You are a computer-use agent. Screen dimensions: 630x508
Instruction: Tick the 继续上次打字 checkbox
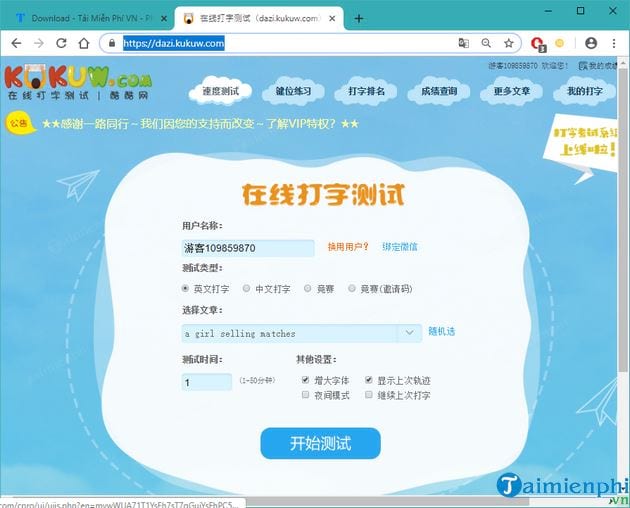(369, 396)
